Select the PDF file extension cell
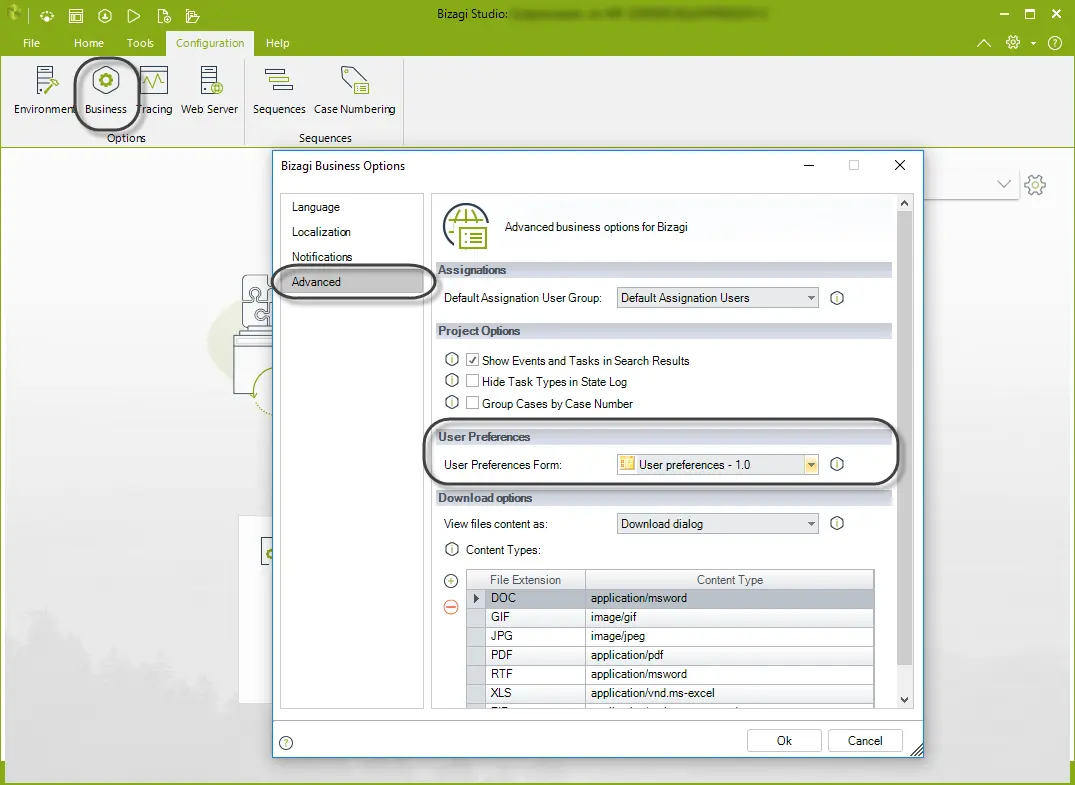This screenshot has width=1075, height=785. tap(534, 655)
